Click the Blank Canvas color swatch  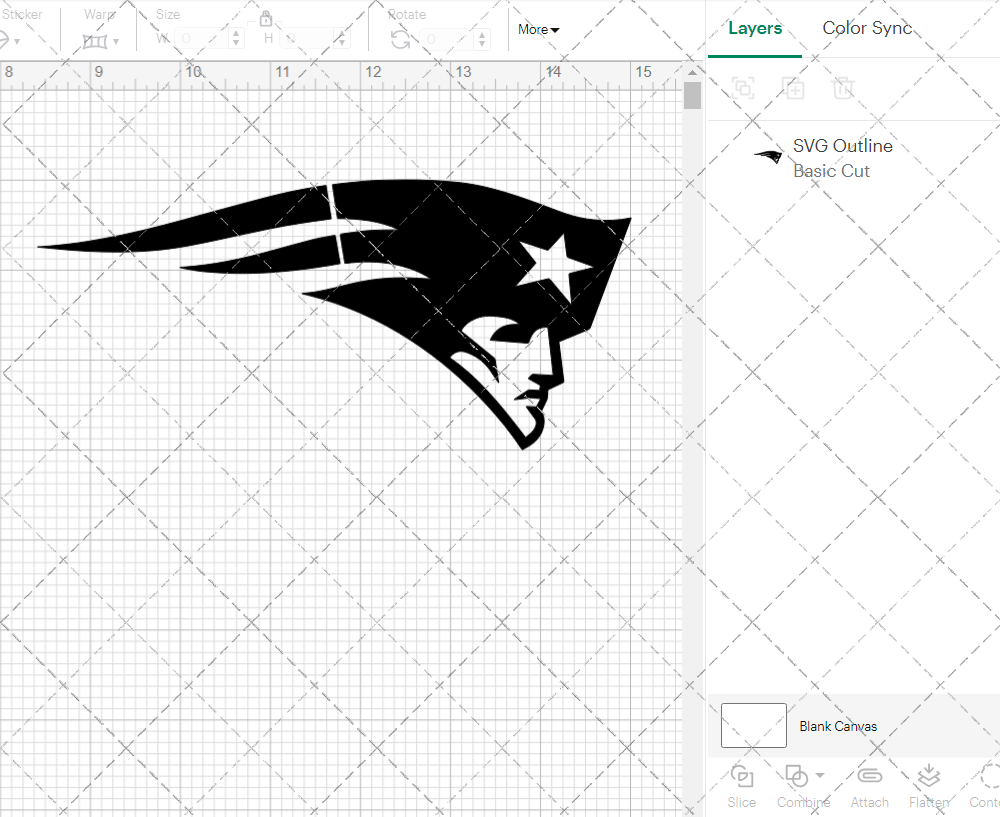coord(753,726)
